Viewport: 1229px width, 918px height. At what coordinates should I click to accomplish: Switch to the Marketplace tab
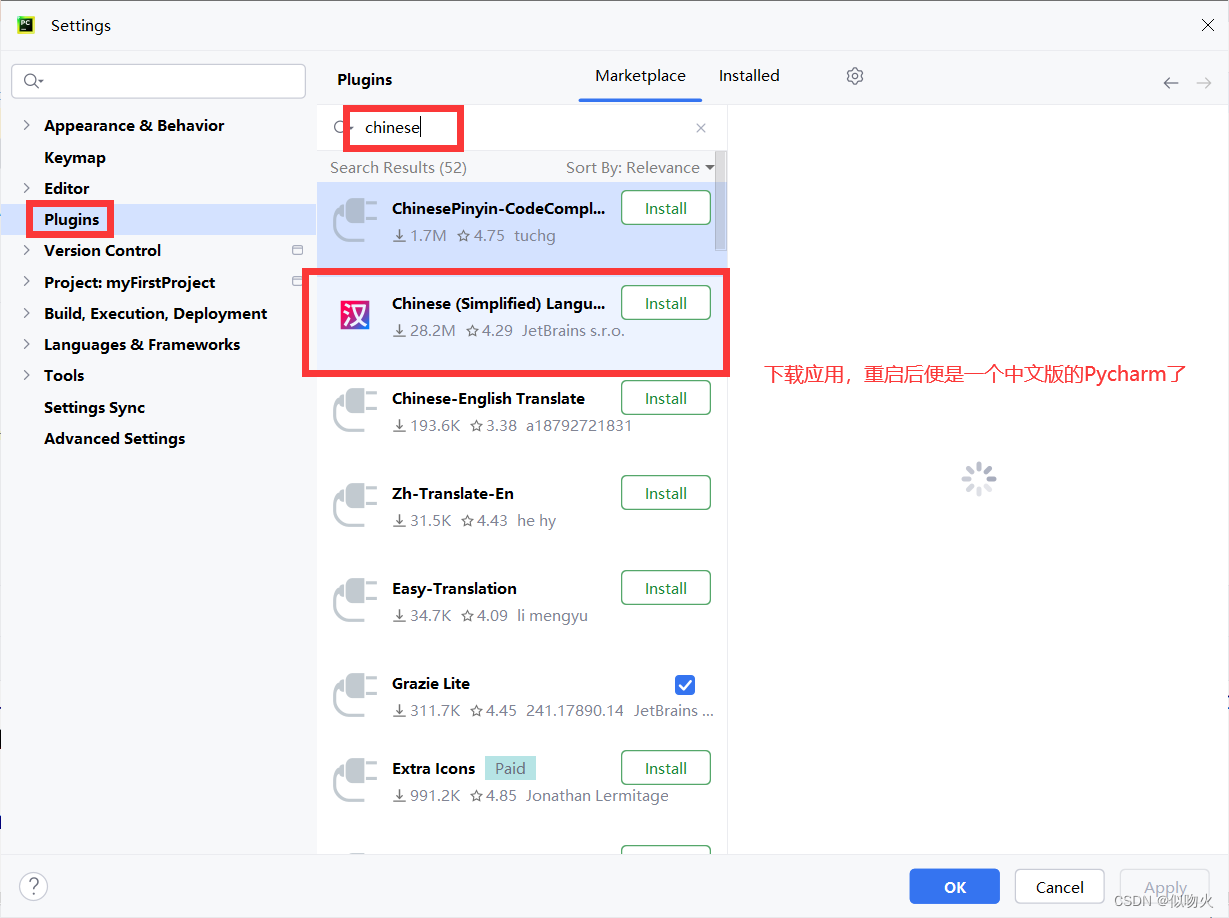(640, 76)
